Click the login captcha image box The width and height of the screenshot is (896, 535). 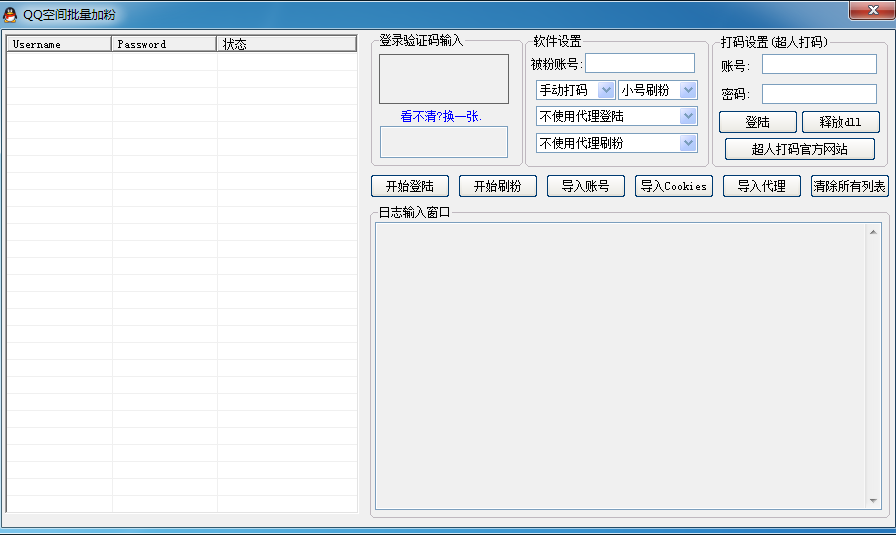point(444,79)
